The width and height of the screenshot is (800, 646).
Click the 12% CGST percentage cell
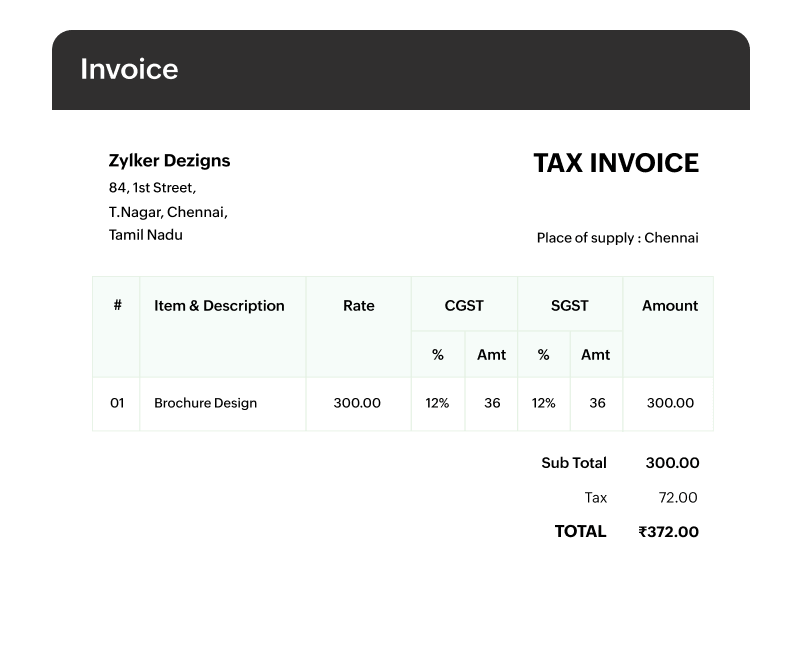[x=437, y=403]
